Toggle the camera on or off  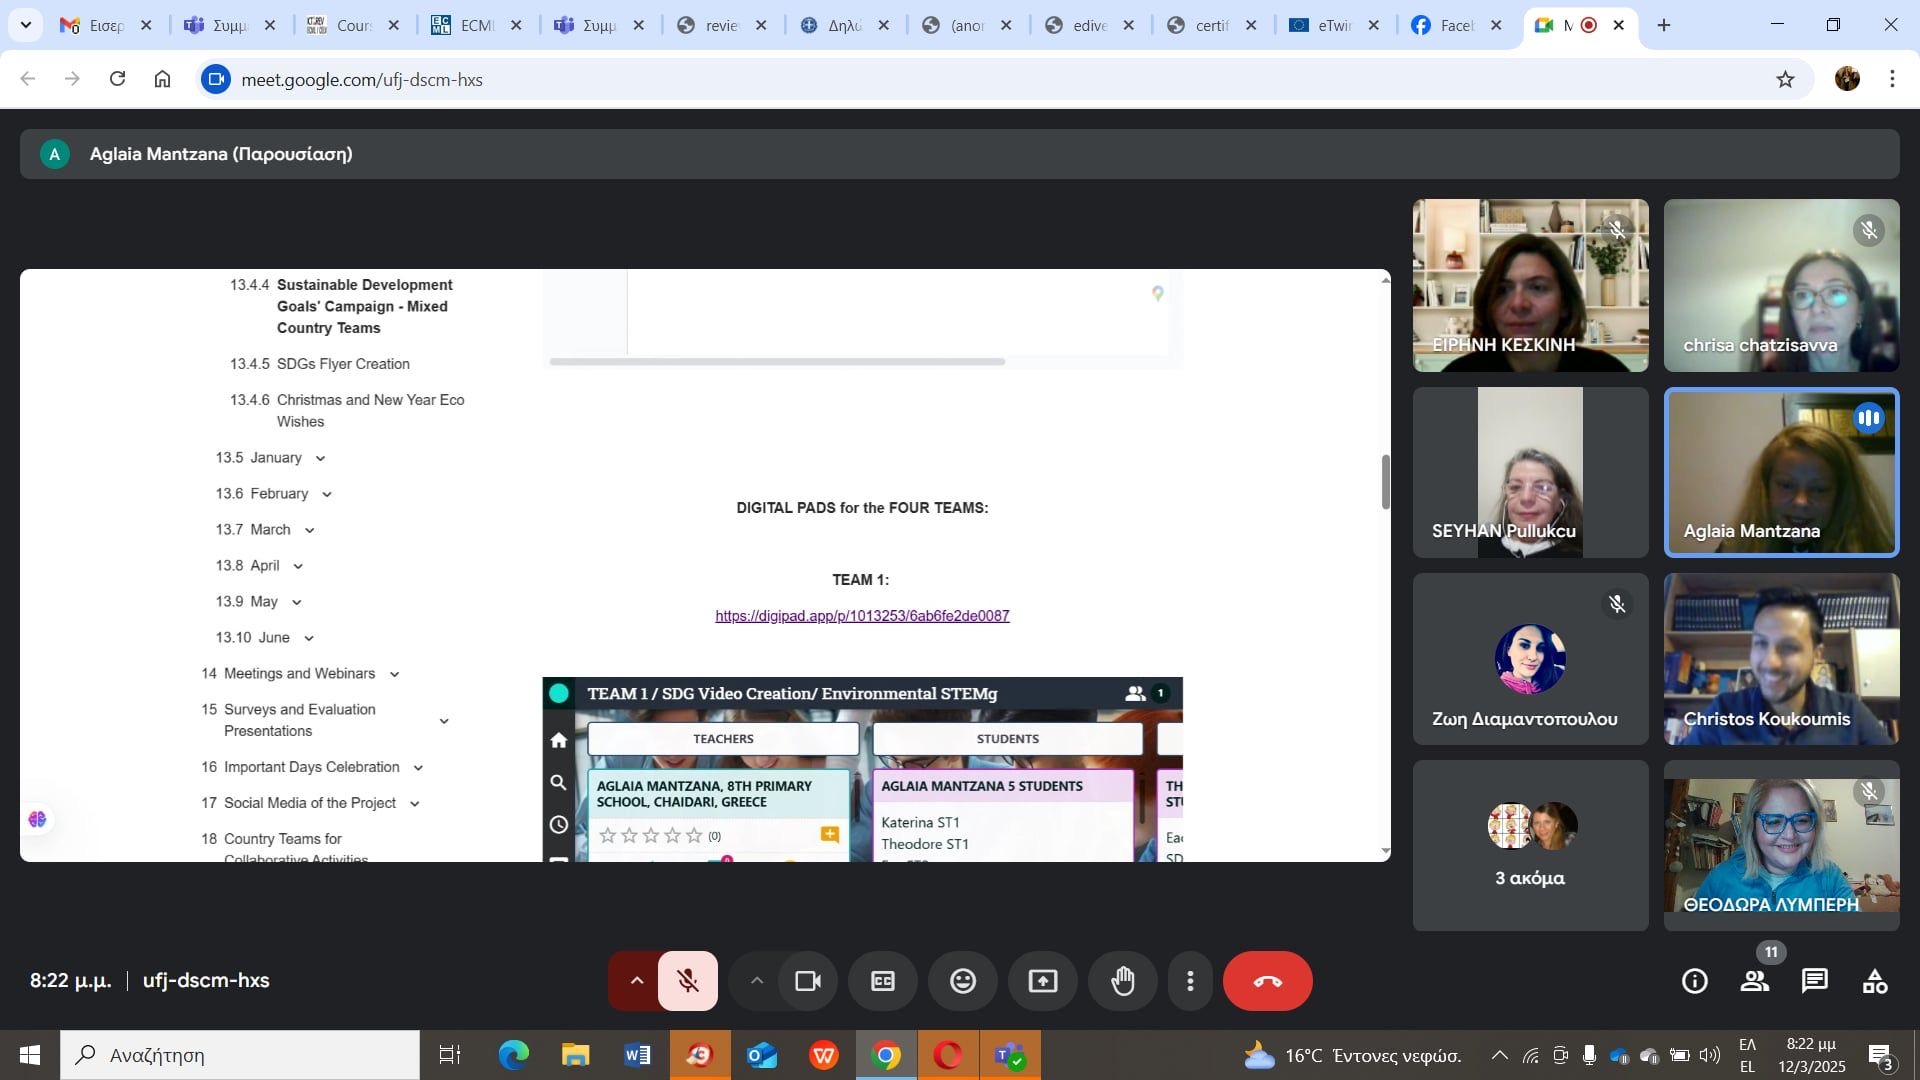pyautogui.click(x=807, y=981)
